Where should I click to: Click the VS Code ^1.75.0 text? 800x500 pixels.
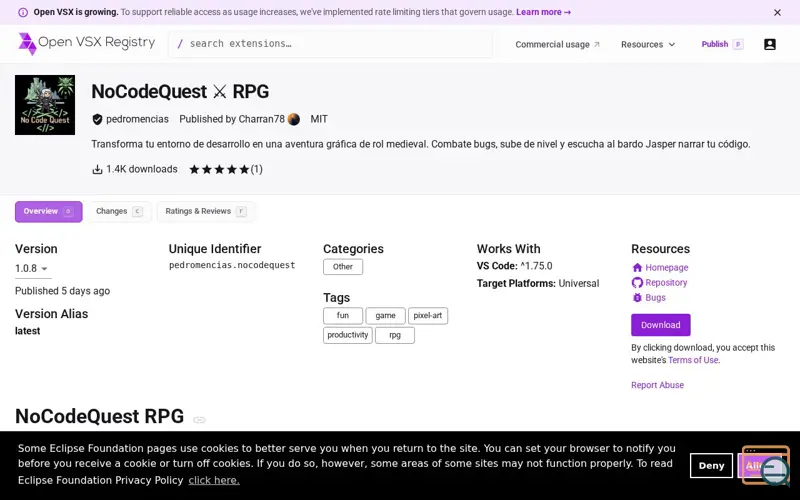514,266
